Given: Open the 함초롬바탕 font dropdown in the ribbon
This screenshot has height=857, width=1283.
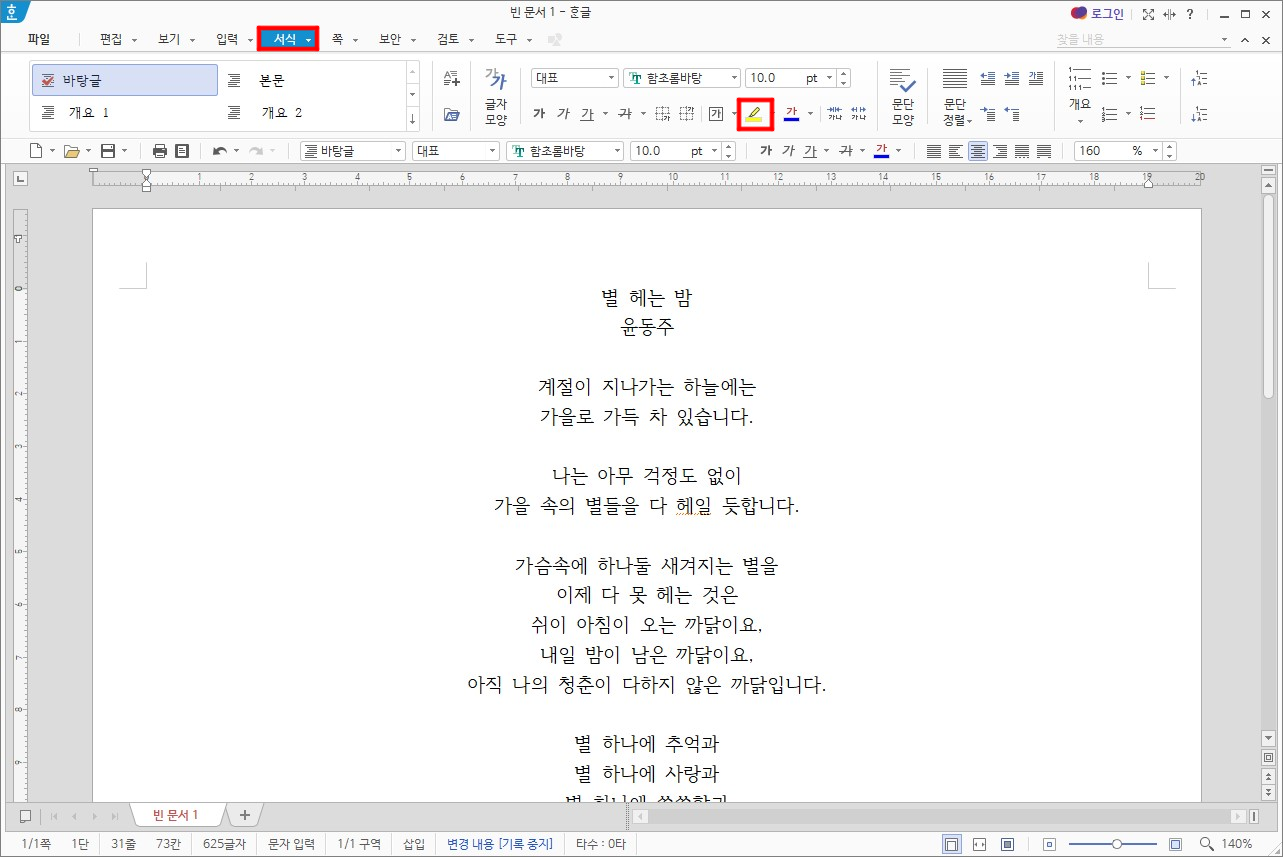Looking at the screenshot, I should (x=733, y=77).
